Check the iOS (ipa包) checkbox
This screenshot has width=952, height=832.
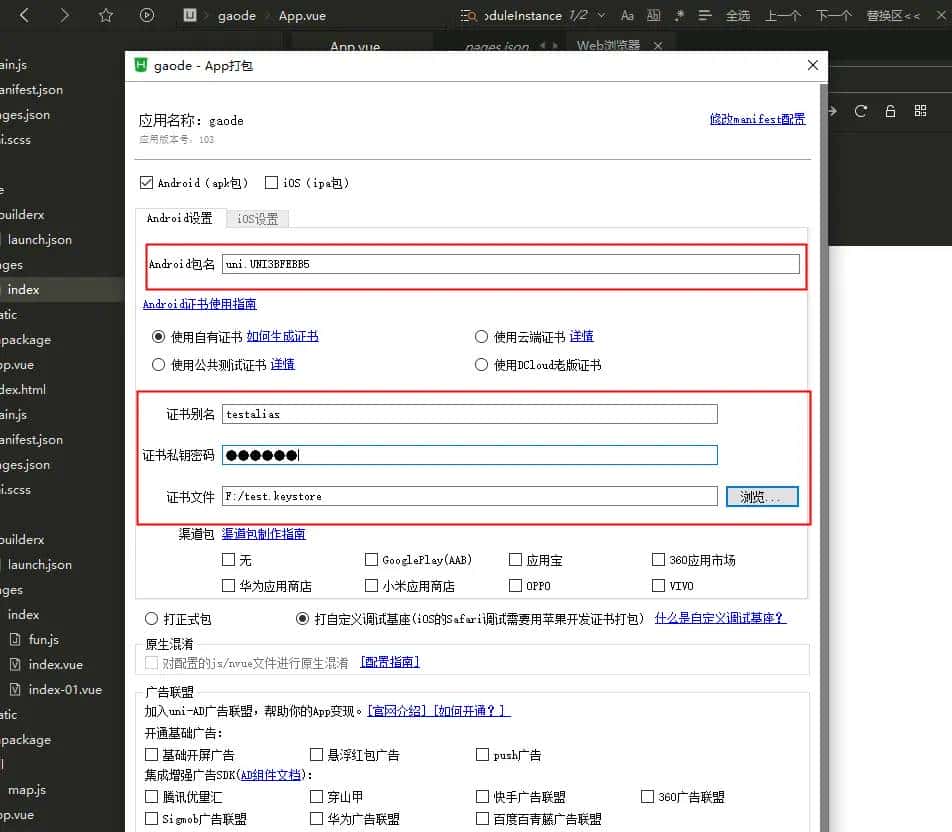pos(270,182)
